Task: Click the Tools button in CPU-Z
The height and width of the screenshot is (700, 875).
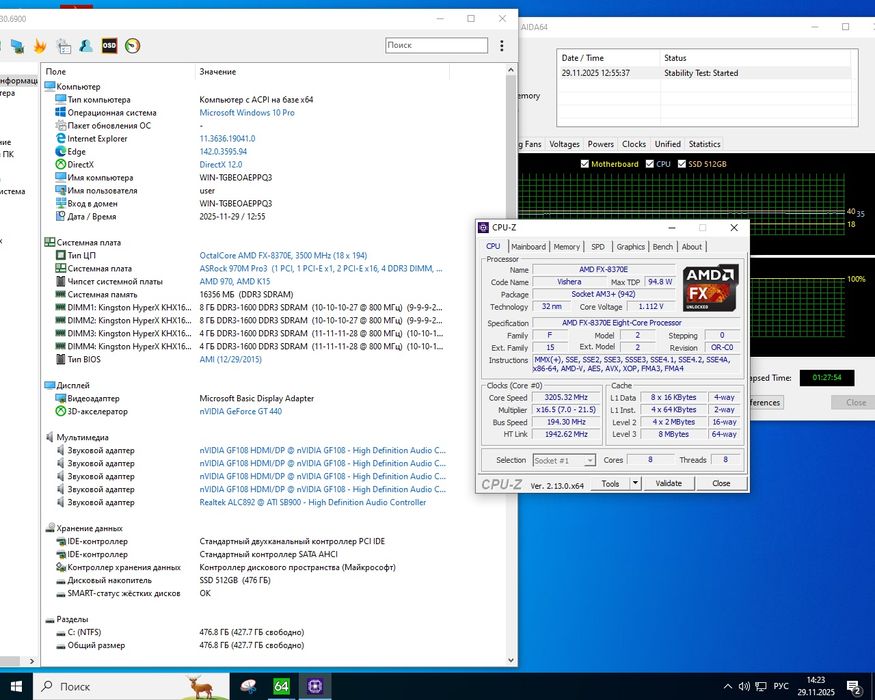Action: tap(610, 483)
